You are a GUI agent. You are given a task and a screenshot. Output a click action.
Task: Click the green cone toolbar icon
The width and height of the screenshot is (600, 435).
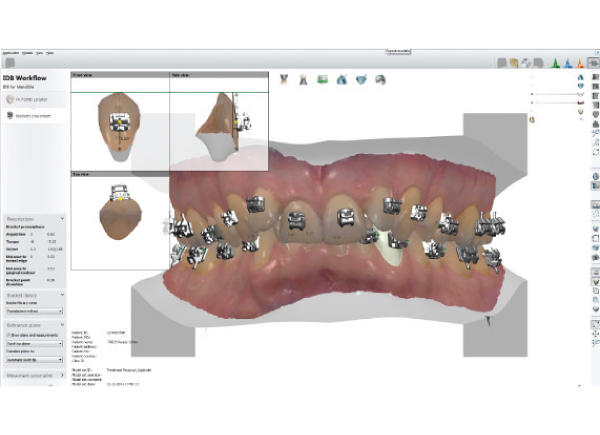click(555, 63)
